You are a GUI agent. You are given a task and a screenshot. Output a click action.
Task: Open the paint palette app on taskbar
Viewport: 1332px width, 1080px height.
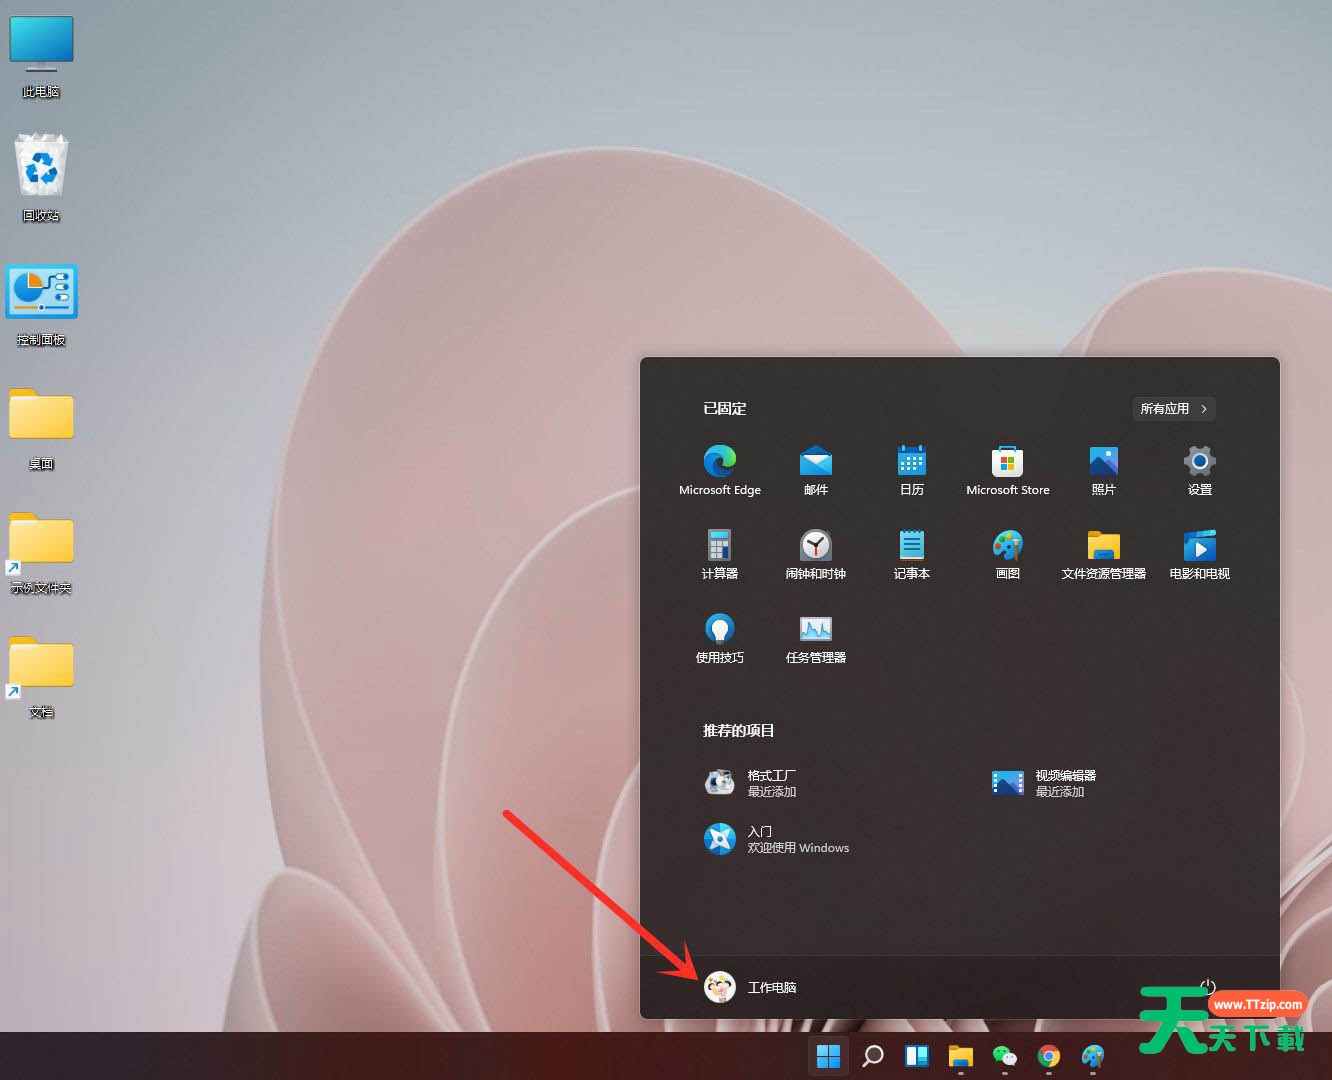1093,1056
